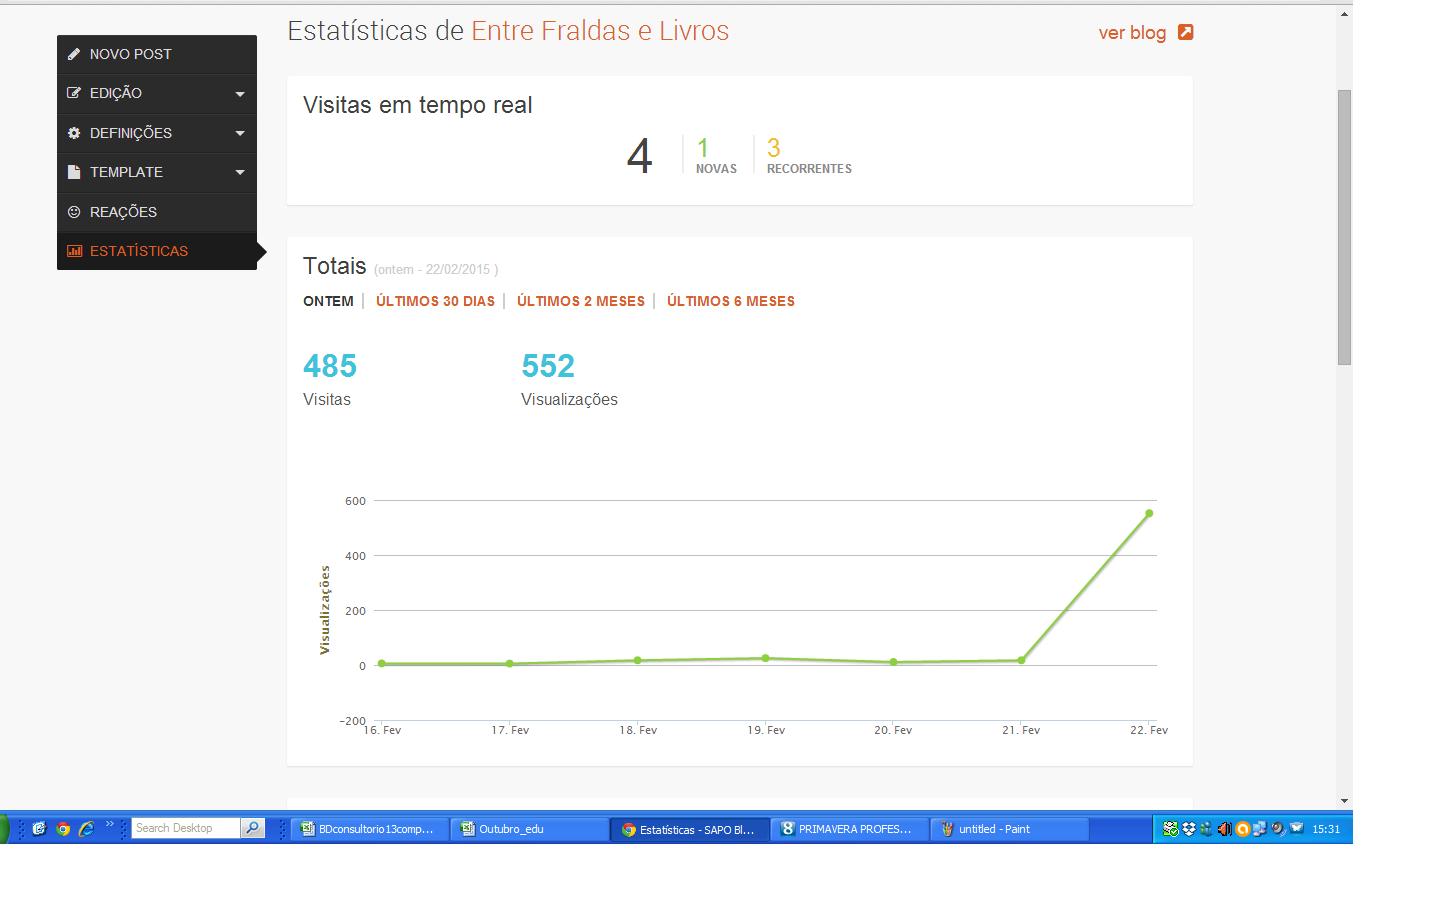1440x900 pixels.
Task: Select the Últimos 2 Meses tab
Action: (x=580, y=301)
